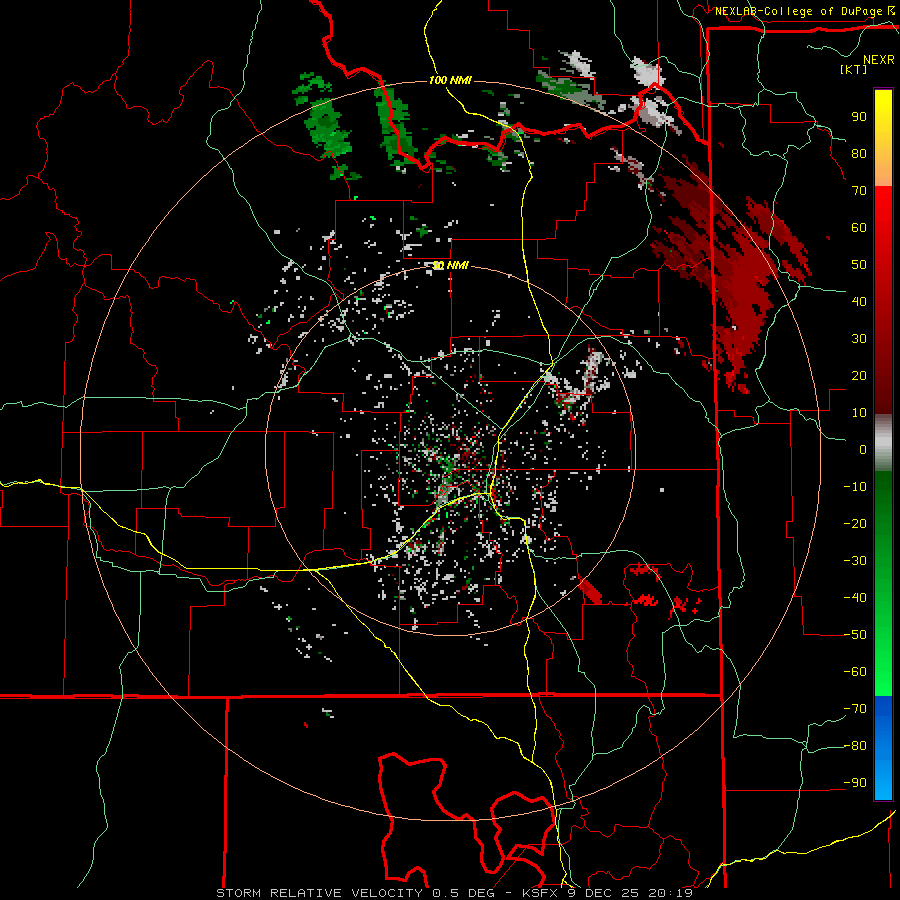Click the "NEXR" label above the scale

[x=879, y=60]
